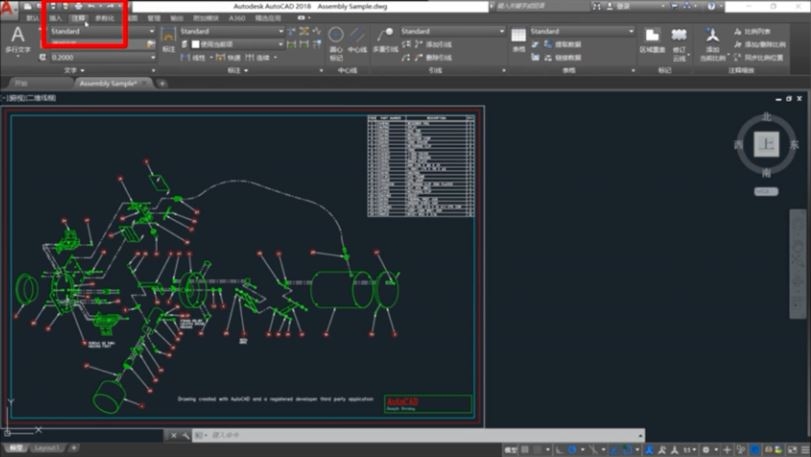This screenshot has height=457, width=811.
Task: Open the multileader style Standard dropdown
Action: click(x=452, y=31)
